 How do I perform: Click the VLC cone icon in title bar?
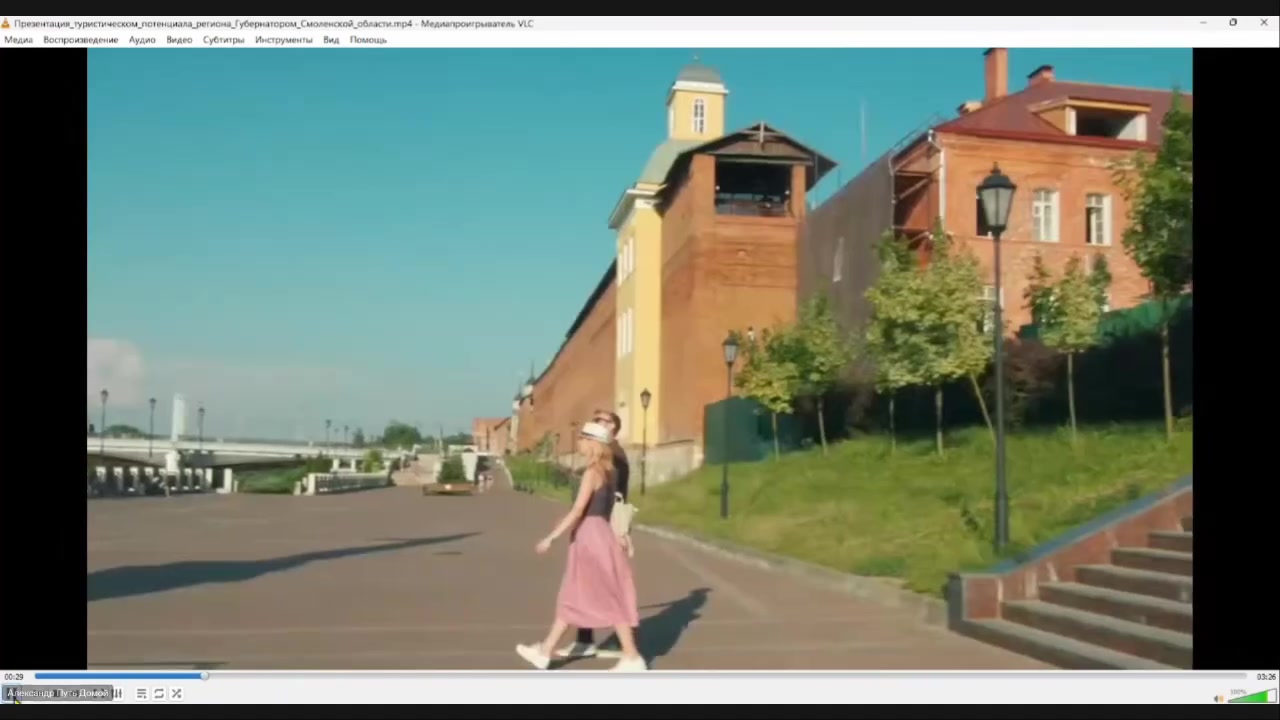click(x=6, y=23)
